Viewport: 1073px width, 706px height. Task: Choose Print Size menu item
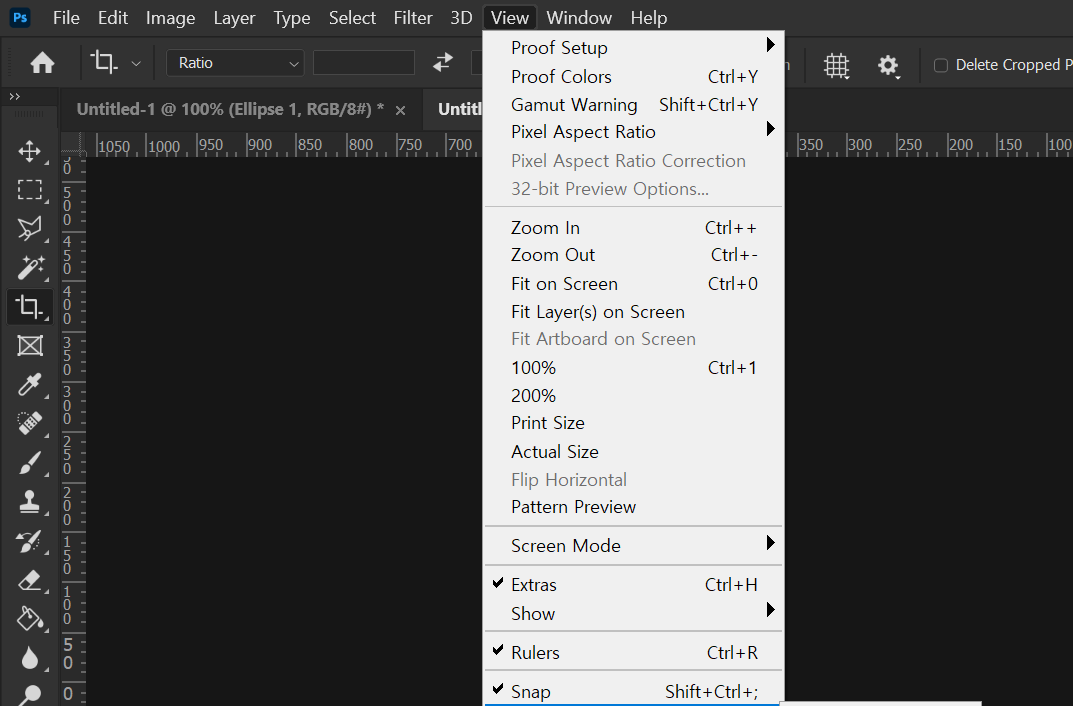[634, 423]
